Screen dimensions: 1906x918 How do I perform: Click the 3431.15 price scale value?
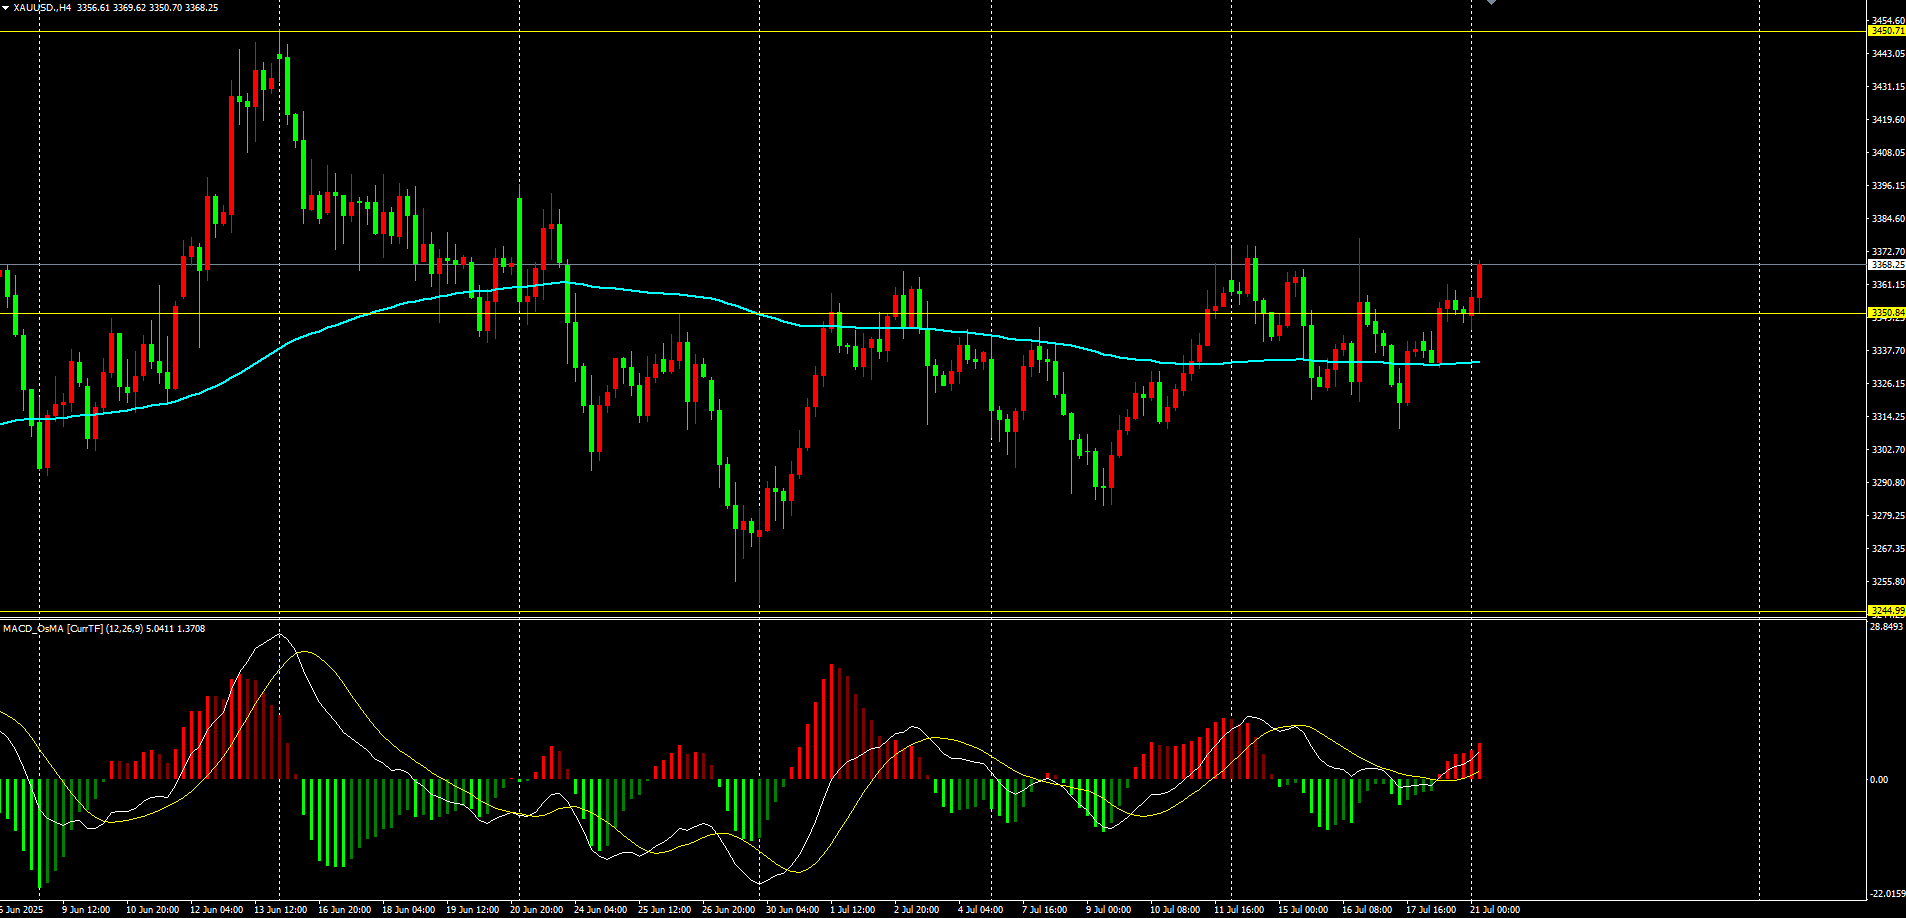click(x=1888, y=87)
